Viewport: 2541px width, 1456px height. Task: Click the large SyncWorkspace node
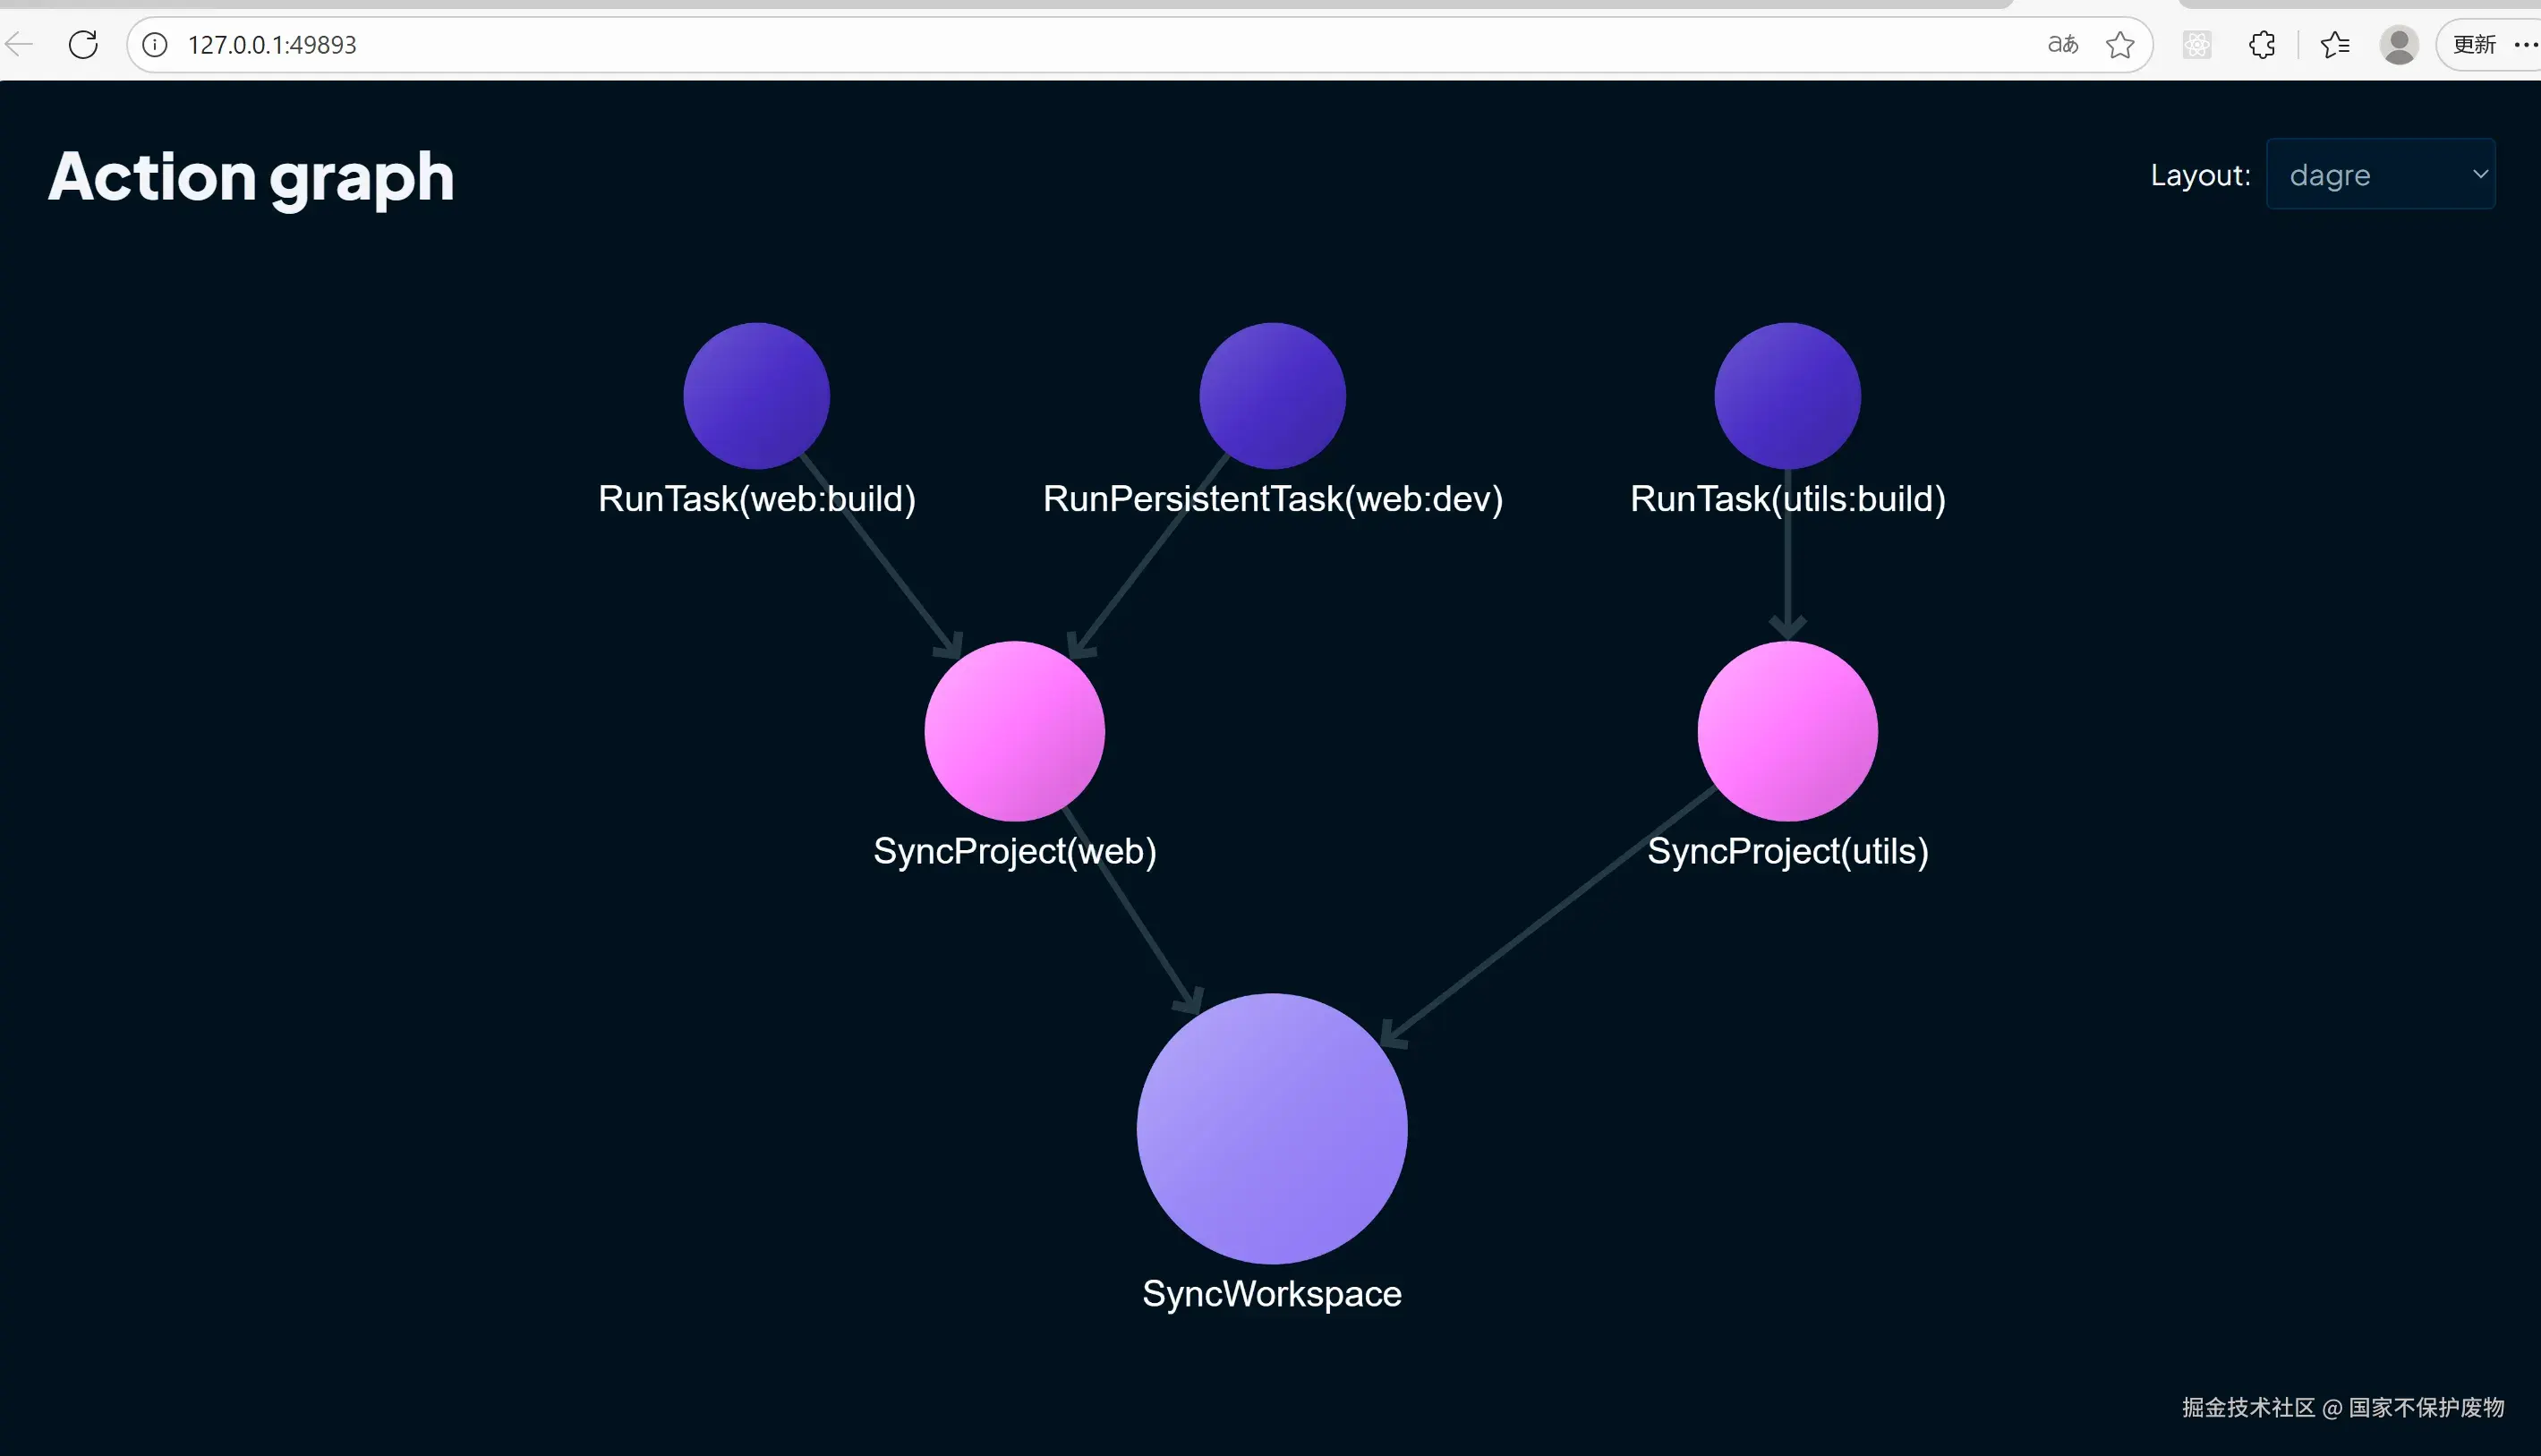tap(1272, 1128)
